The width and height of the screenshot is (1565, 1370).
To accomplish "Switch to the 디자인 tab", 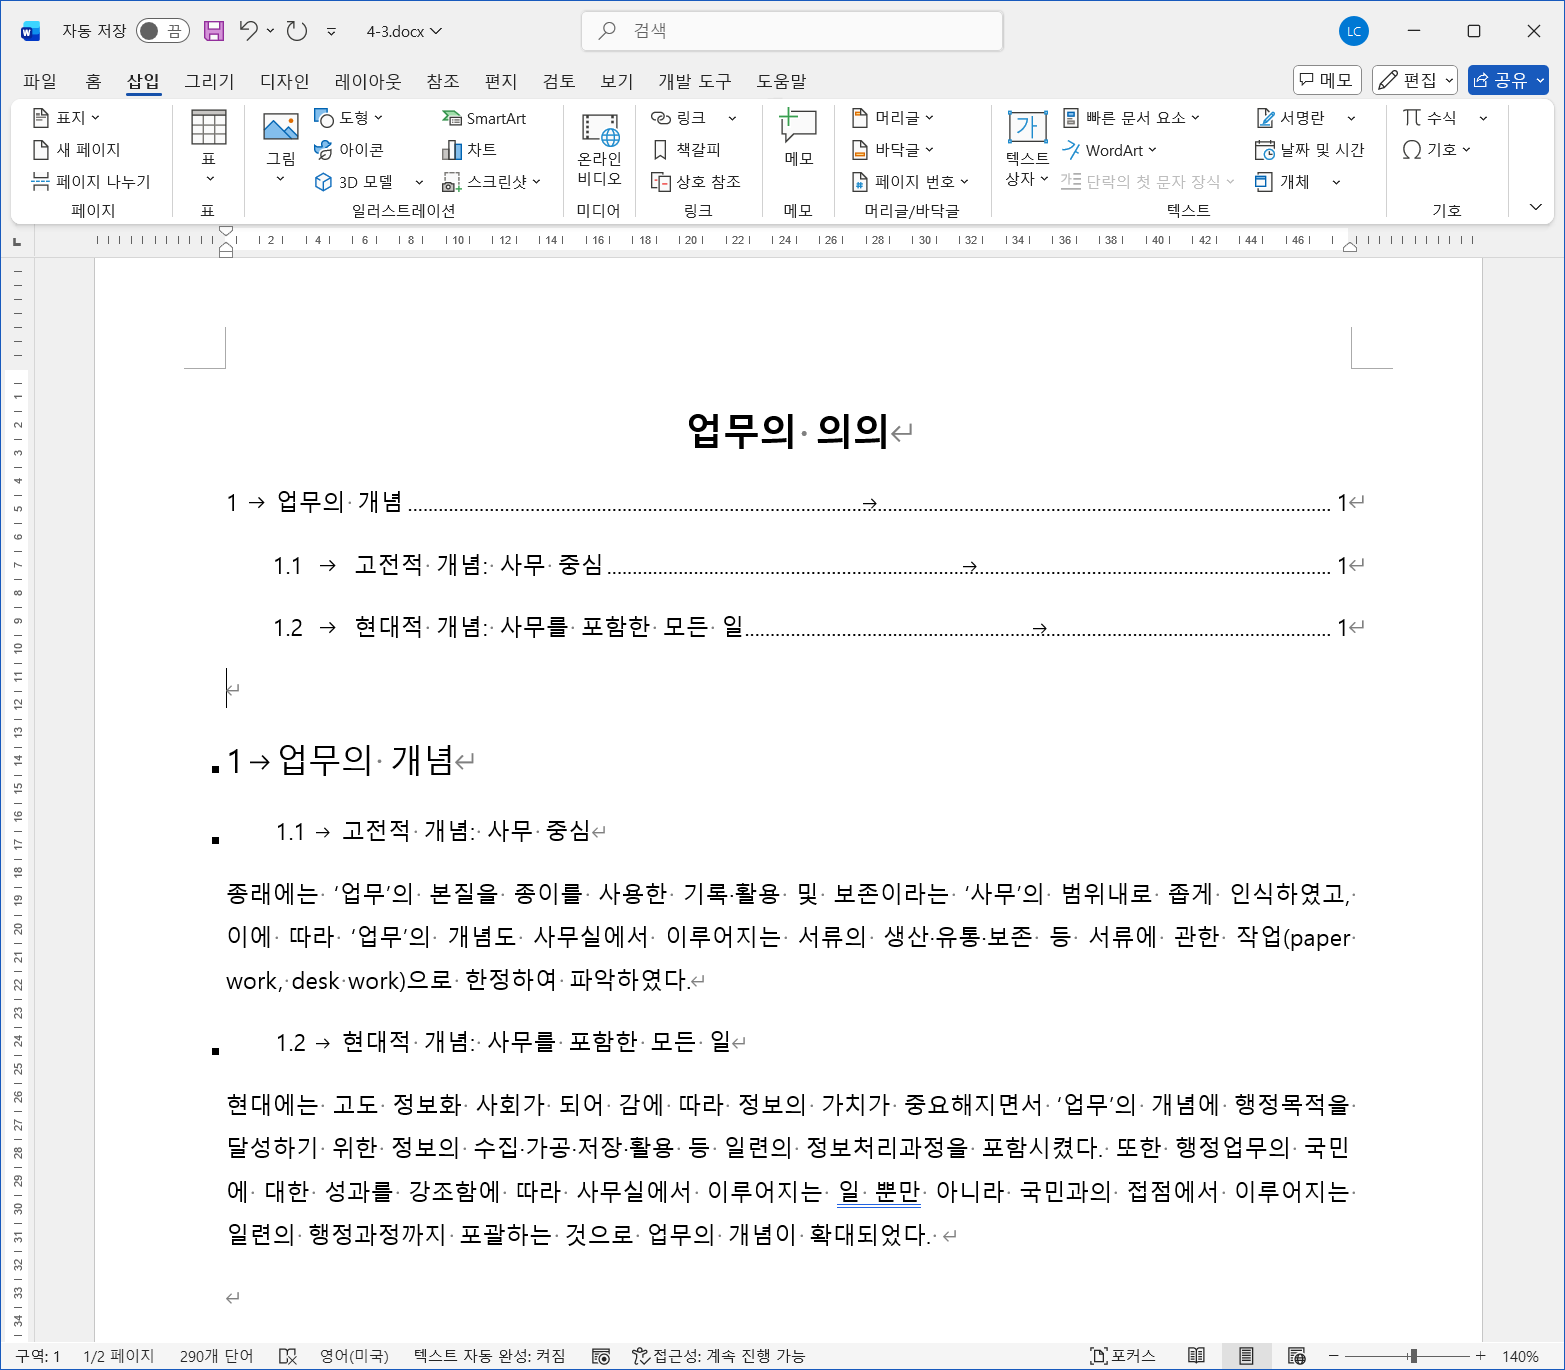I will coord(284,81).
